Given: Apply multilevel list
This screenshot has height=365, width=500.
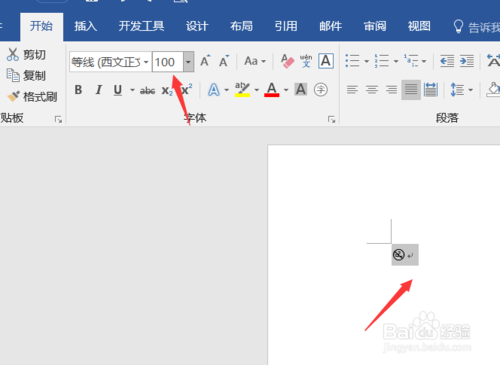Looking at the screenshot, I should 411,61.
